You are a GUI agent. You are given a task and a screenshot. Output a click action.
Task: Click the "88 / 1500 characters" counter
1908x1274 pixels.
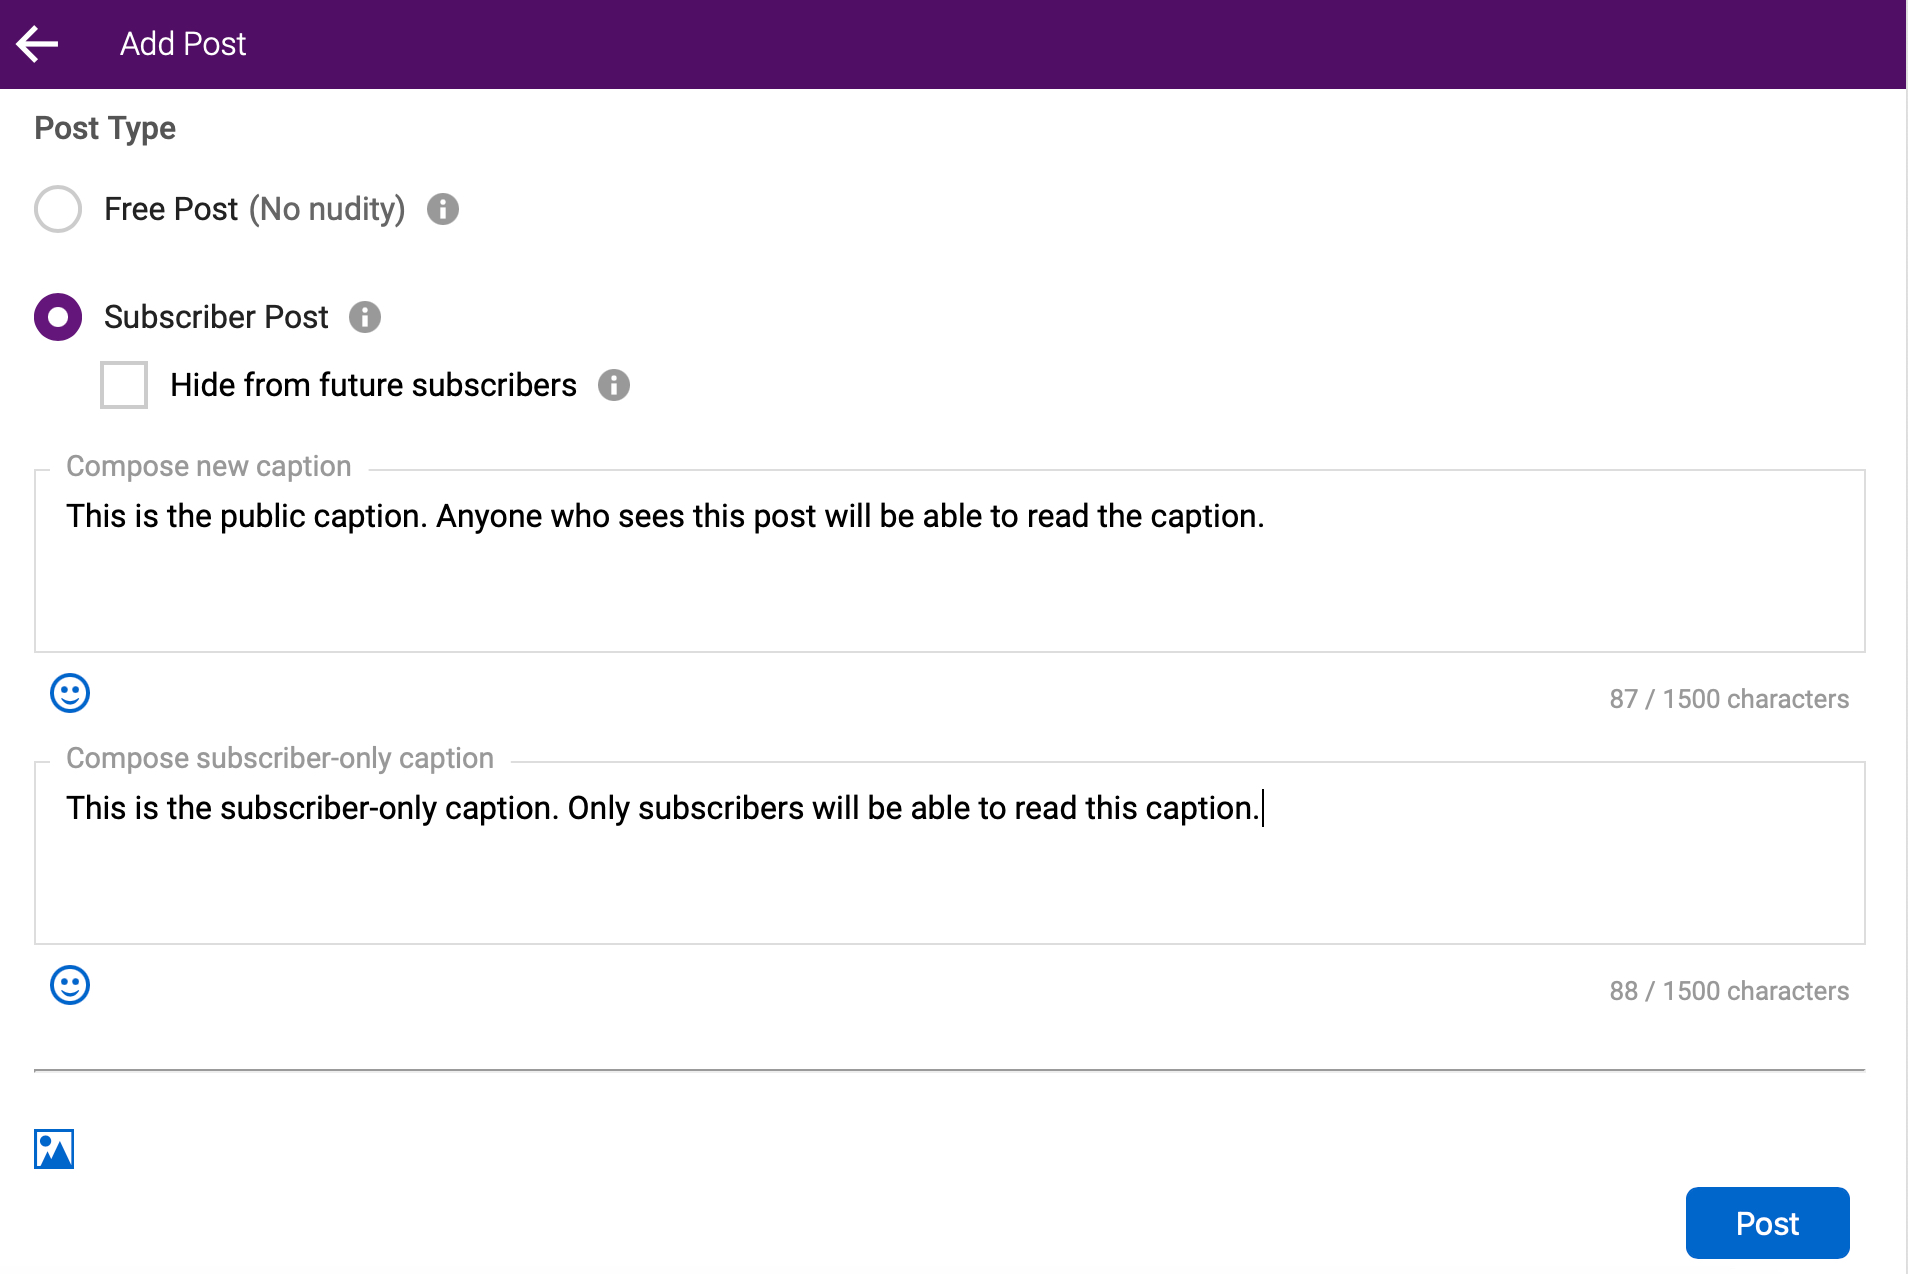point(1729,991)
